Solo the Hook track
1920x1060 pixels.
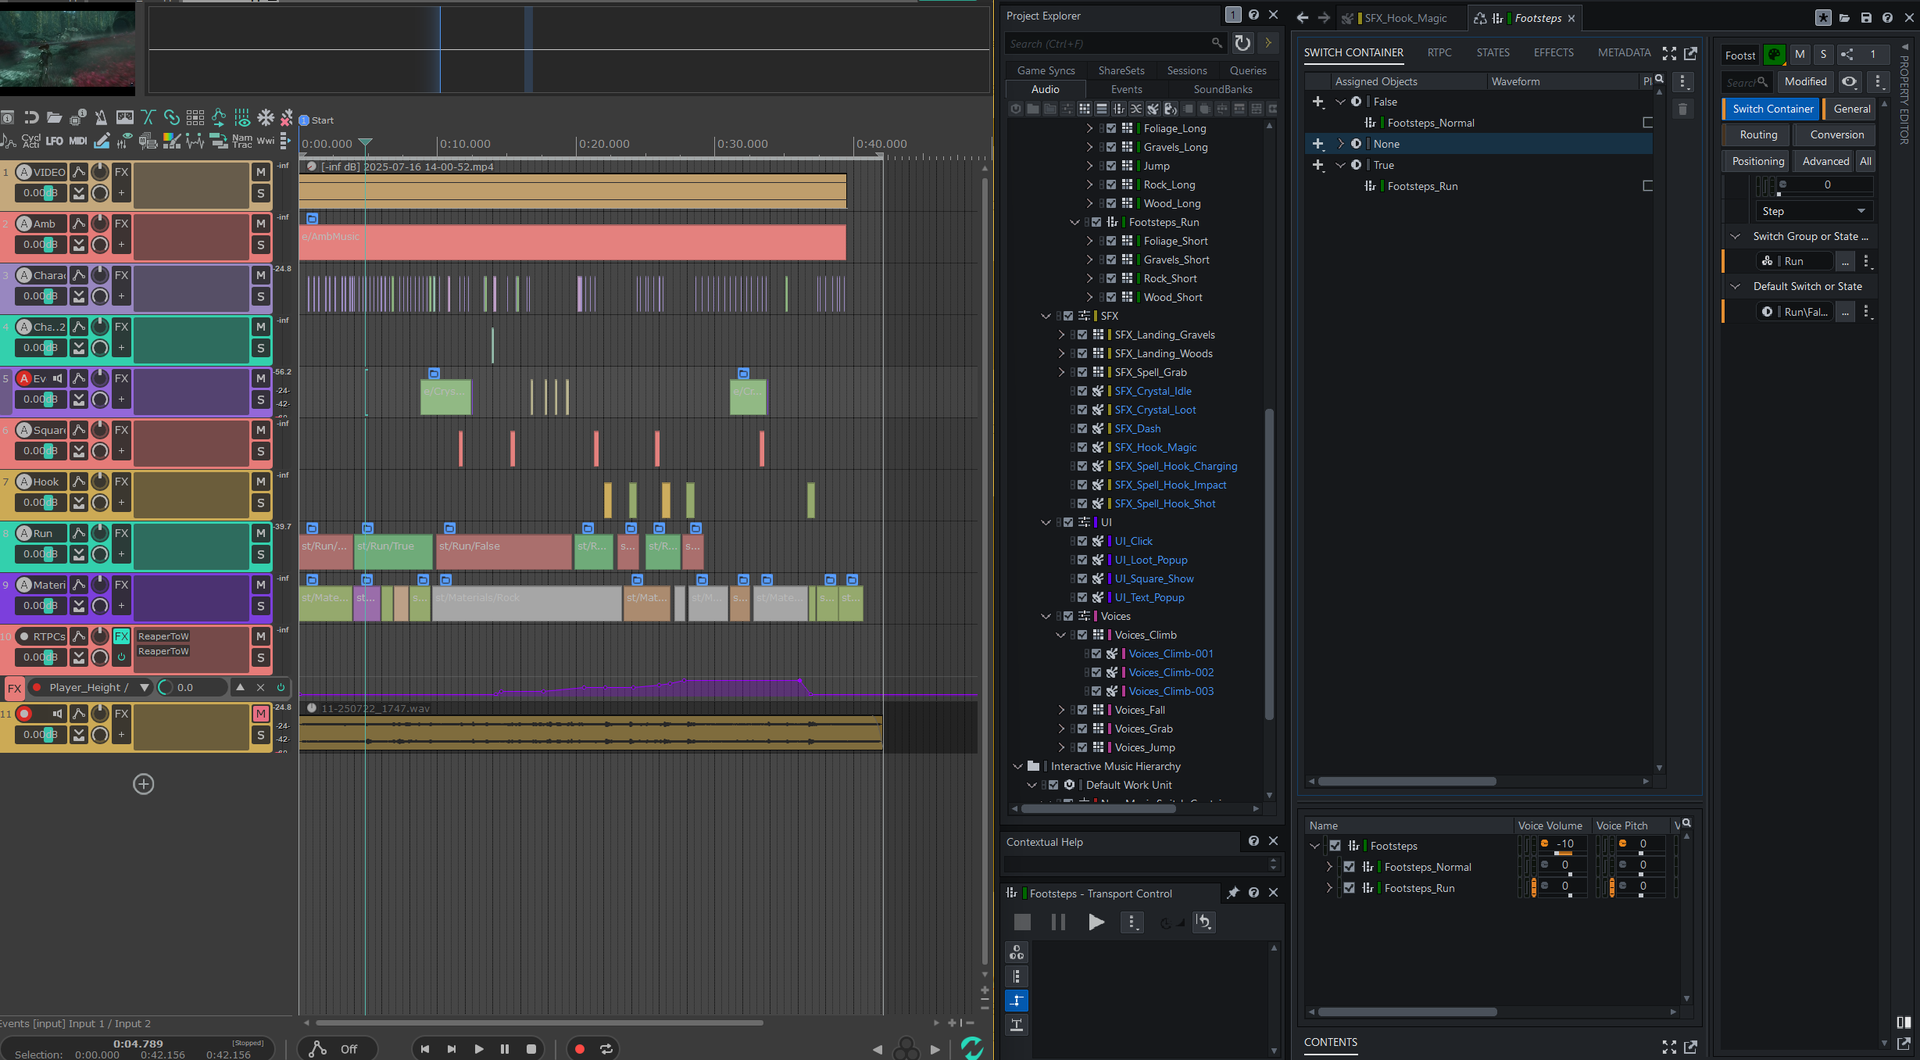pyautogui.click(x=261, y=503)
